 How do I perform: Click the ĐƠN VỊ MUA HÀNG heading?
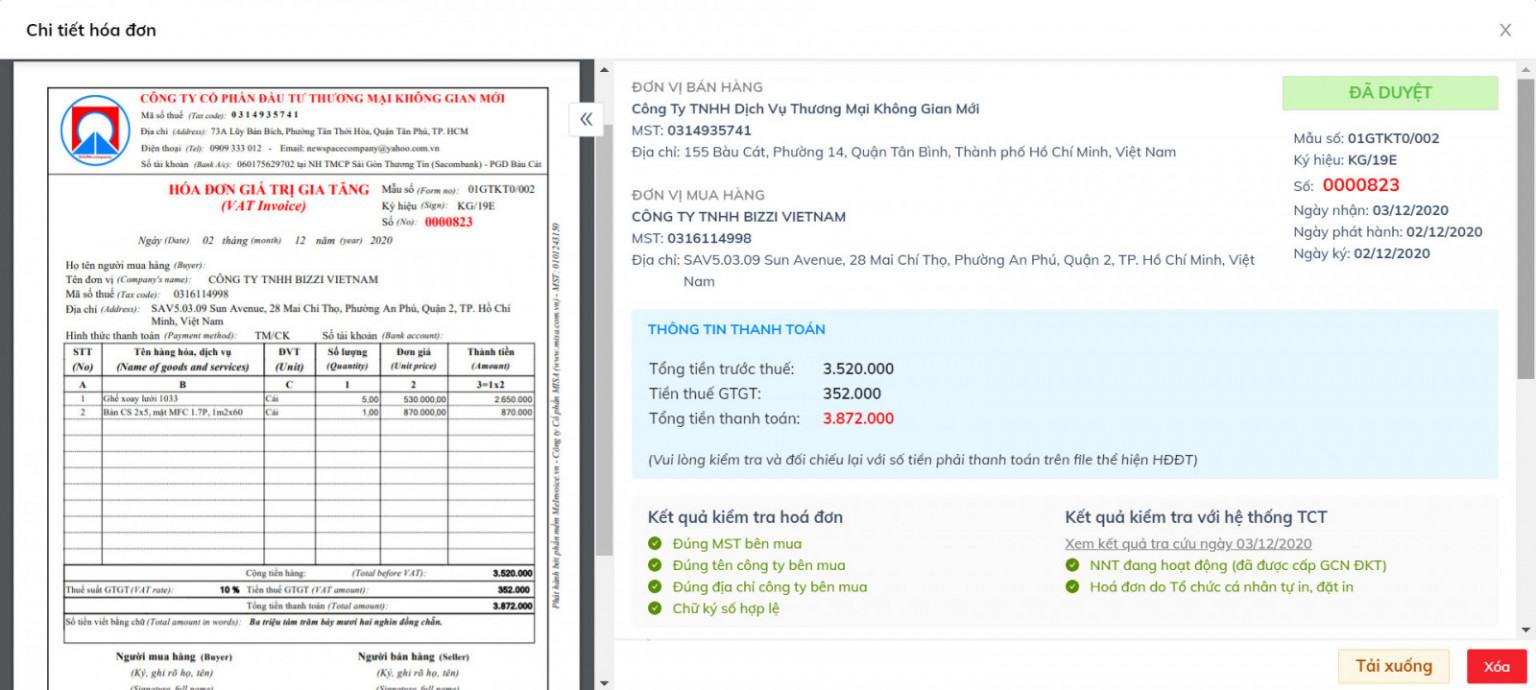point(698,195)
